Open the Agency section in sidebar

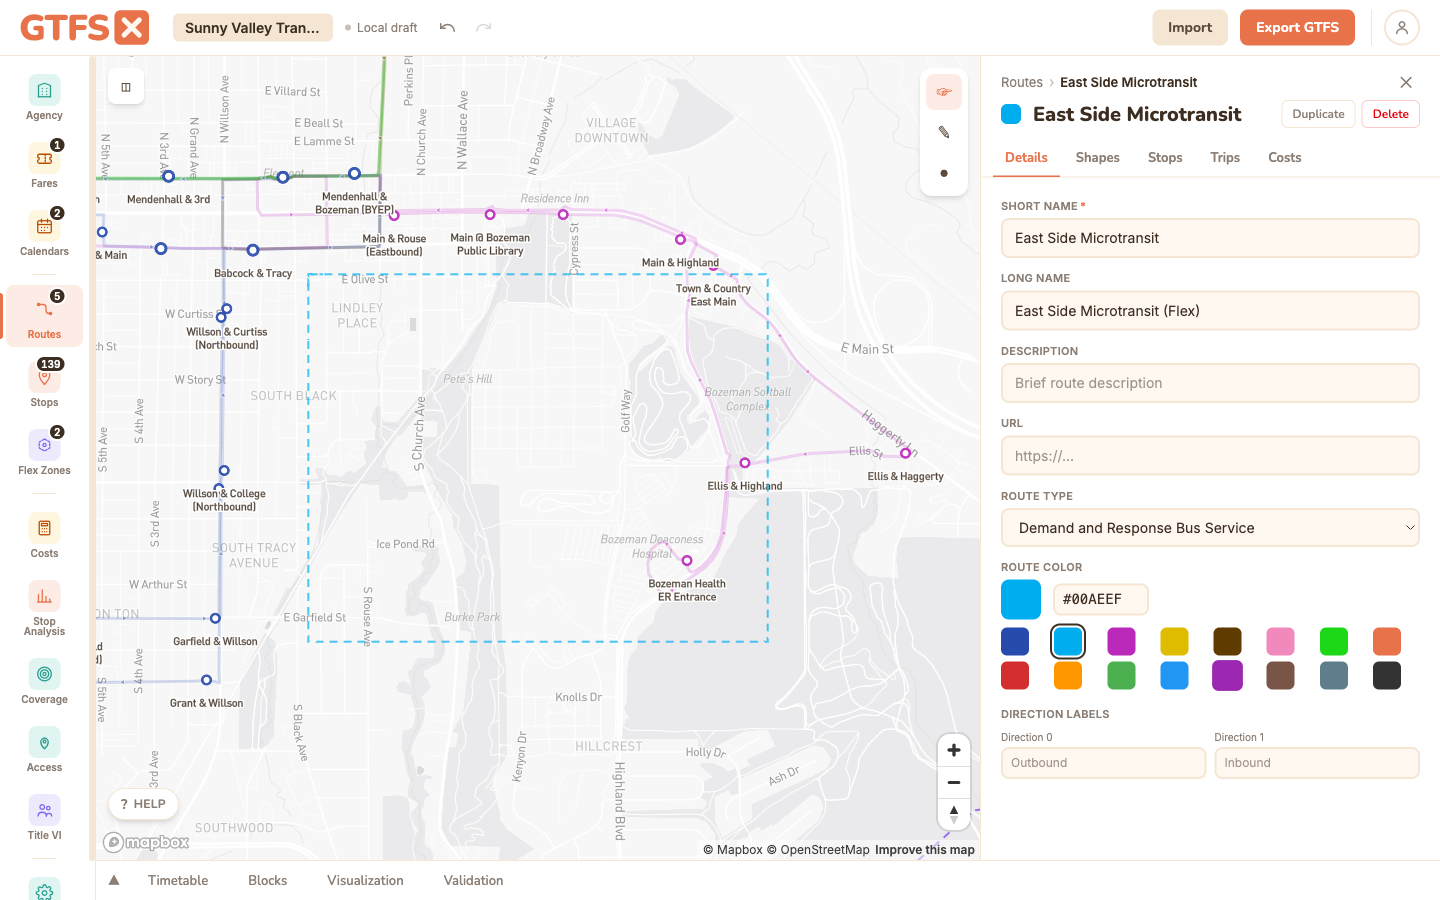pyautogui.click(x=44, y=99)
